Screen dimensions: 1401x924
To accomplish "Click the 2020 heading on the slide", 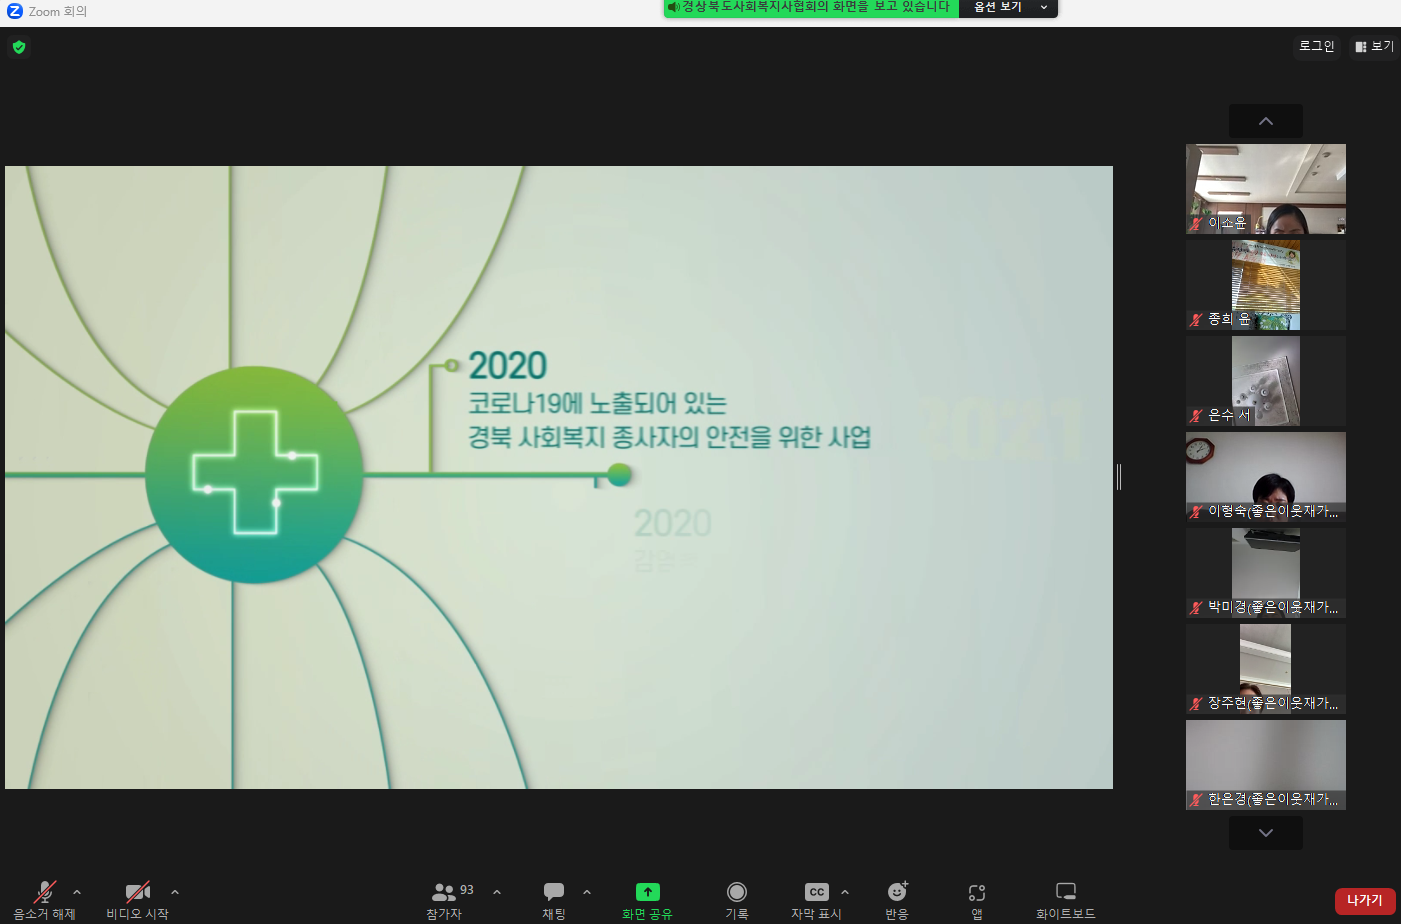I will click(x=508, y=366).
